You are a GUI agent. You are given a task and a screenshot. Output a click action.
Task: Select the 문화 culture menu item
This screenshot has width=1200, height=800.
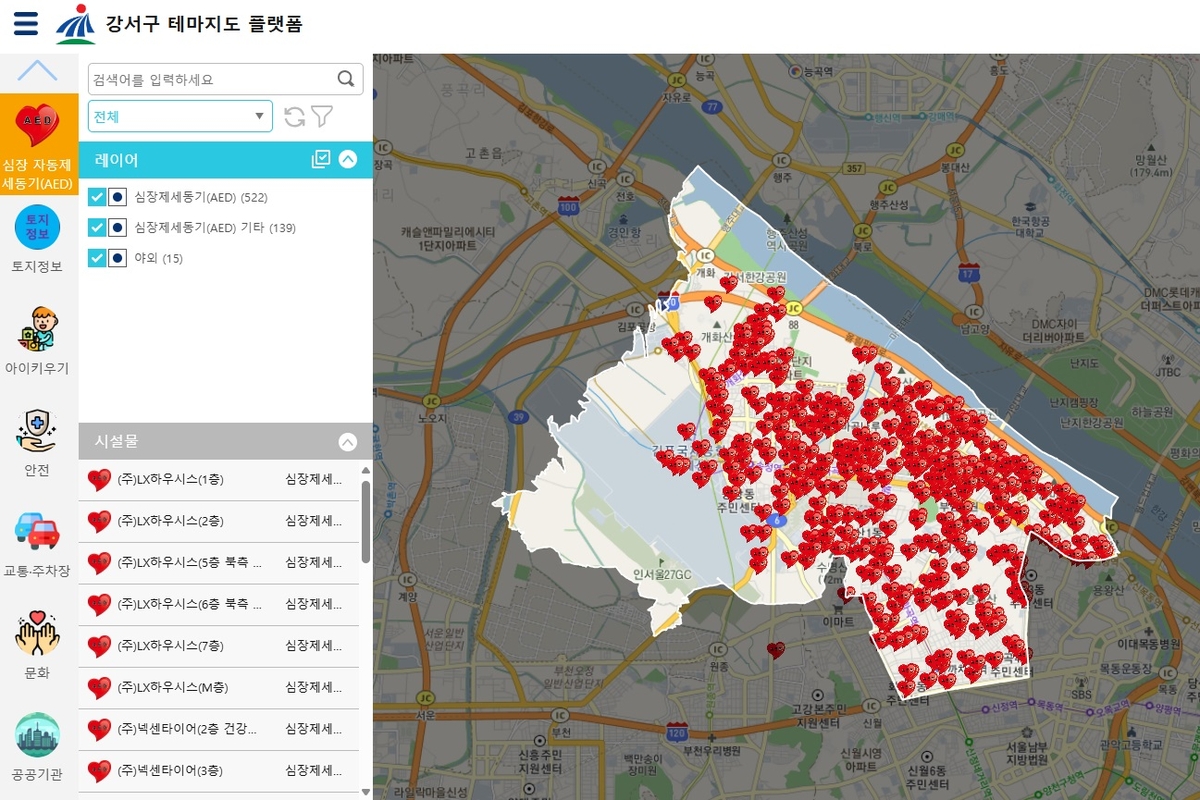37,645
